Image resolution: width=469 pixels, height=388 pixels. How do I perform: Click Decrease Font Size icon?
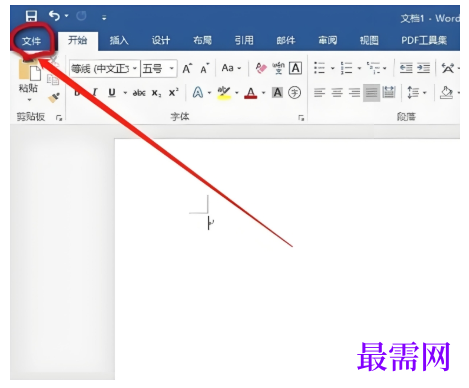tap(205, 68)
